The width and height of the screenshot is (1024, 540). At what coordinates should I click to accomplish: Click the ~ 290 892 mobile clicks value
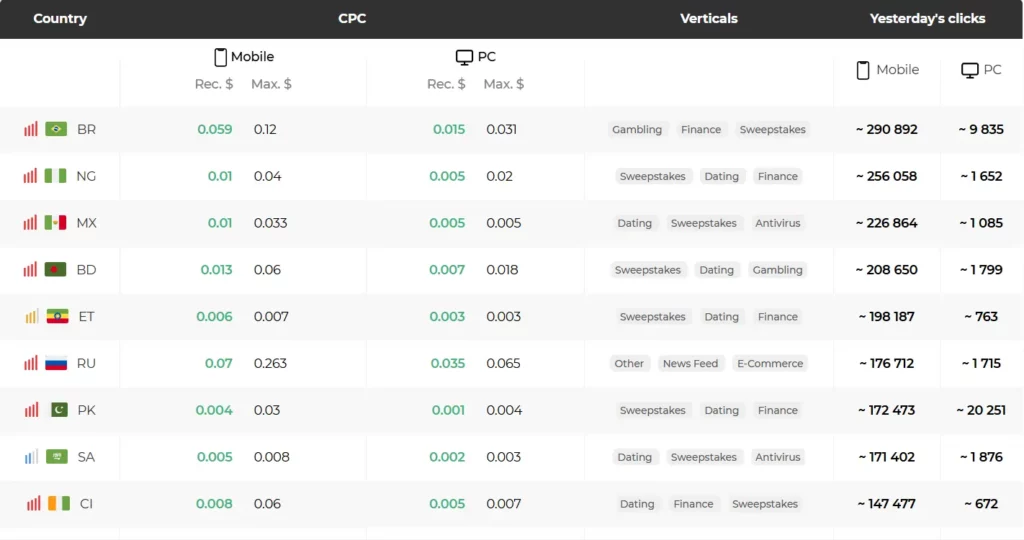tap(887, 129)
